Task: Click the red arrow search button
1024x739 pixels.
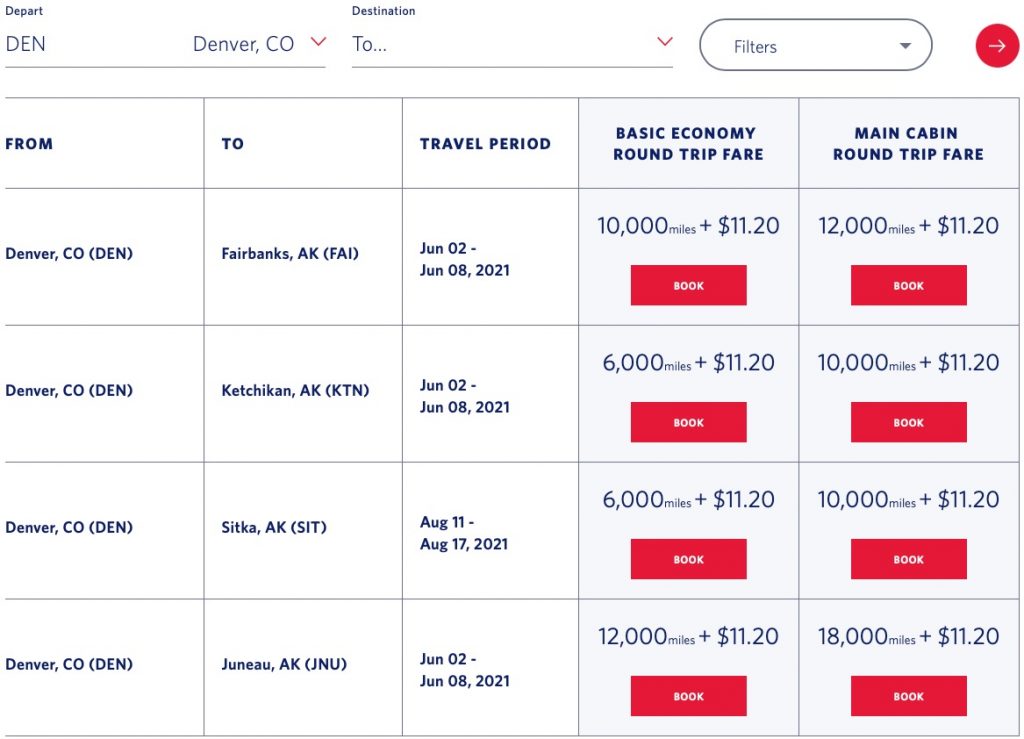Action: point(997,46)
